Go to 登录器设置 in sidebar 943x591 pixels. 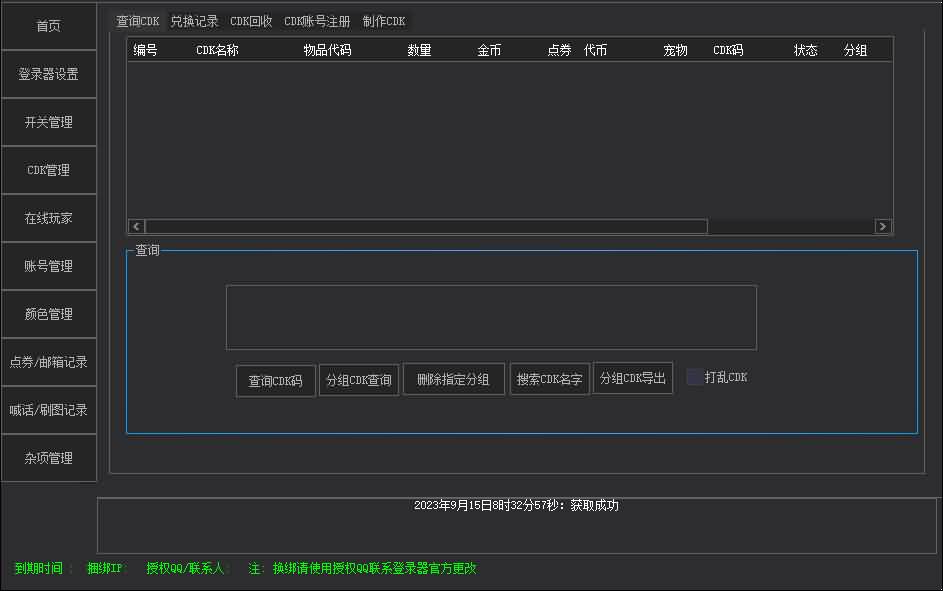pos(49,74)
